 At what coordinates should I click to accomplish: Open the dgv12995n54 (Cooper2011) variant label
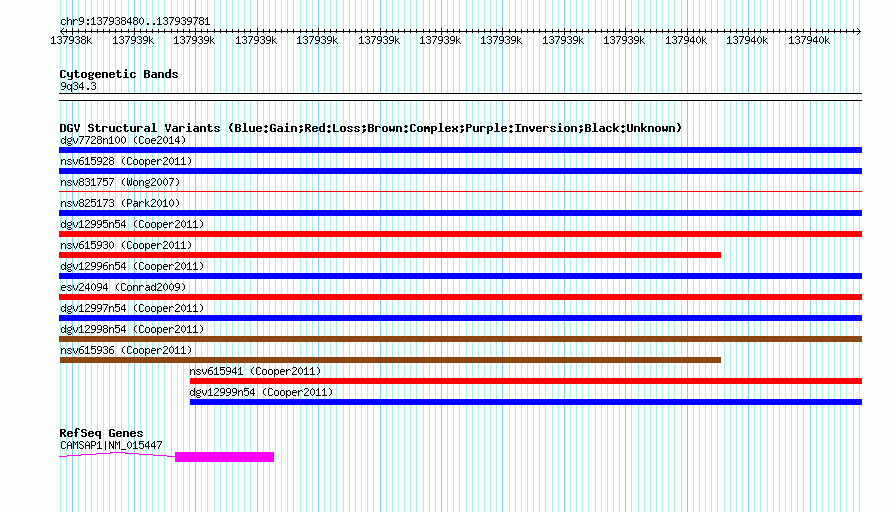(x=132, y=224)
